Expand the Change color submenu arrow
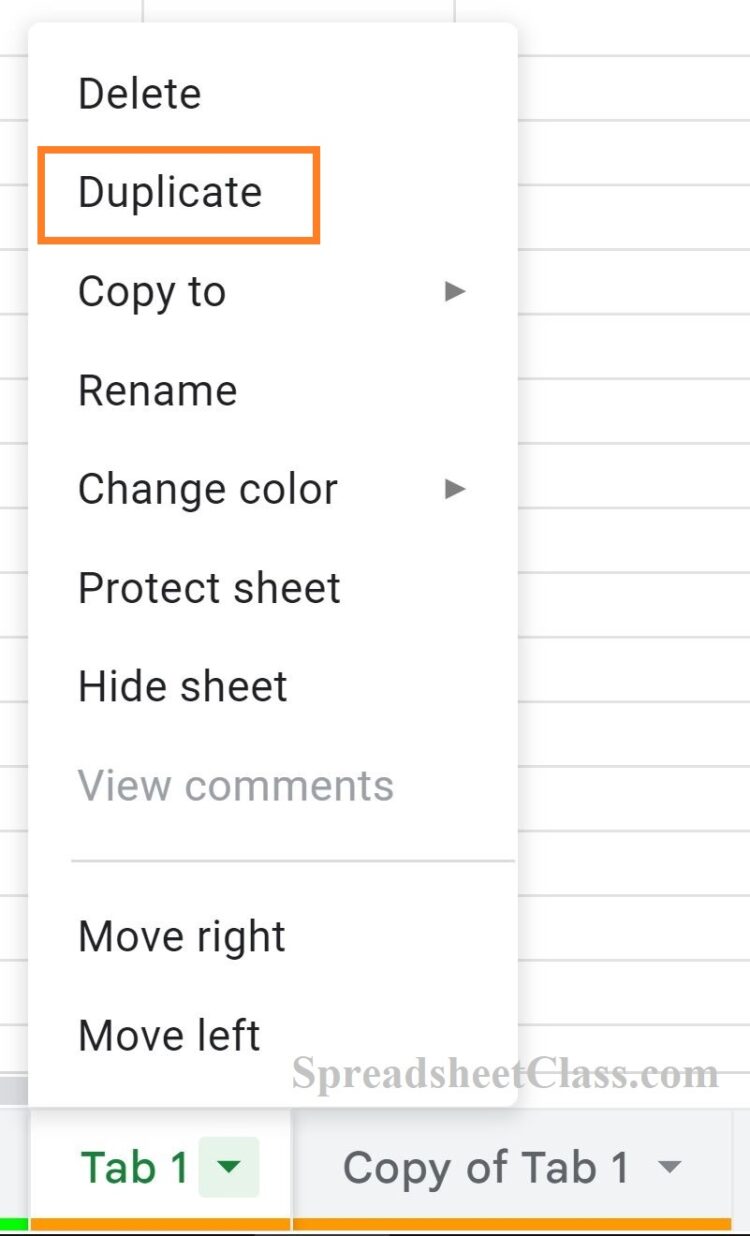This screenshot has height=1236, width=750. pyautogui.click(x=455, y=489)
